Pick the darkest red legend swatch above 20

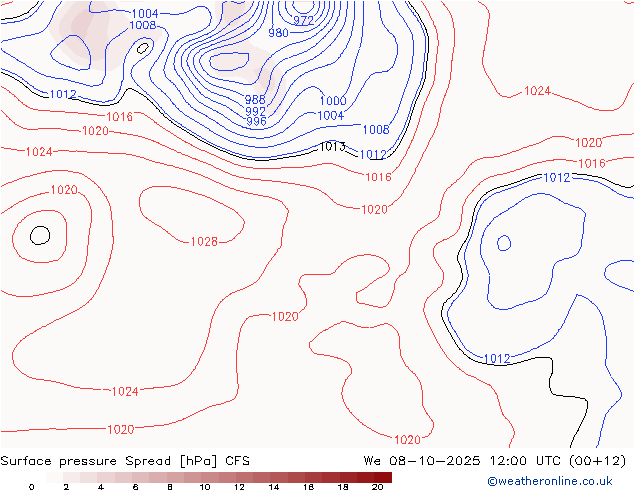[x=383, y=477]
